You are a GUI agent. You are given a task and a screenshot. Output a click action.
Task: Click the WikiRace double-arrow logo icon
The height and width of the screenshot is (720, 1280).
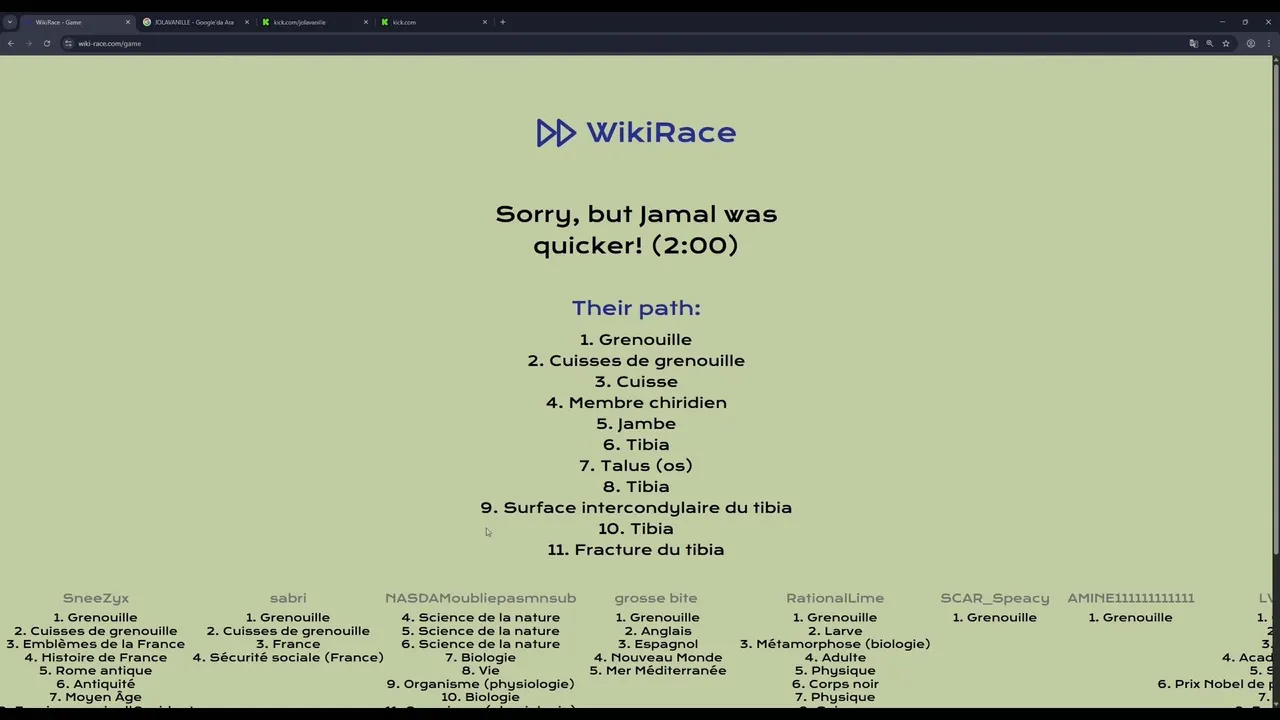click(556, 133)
